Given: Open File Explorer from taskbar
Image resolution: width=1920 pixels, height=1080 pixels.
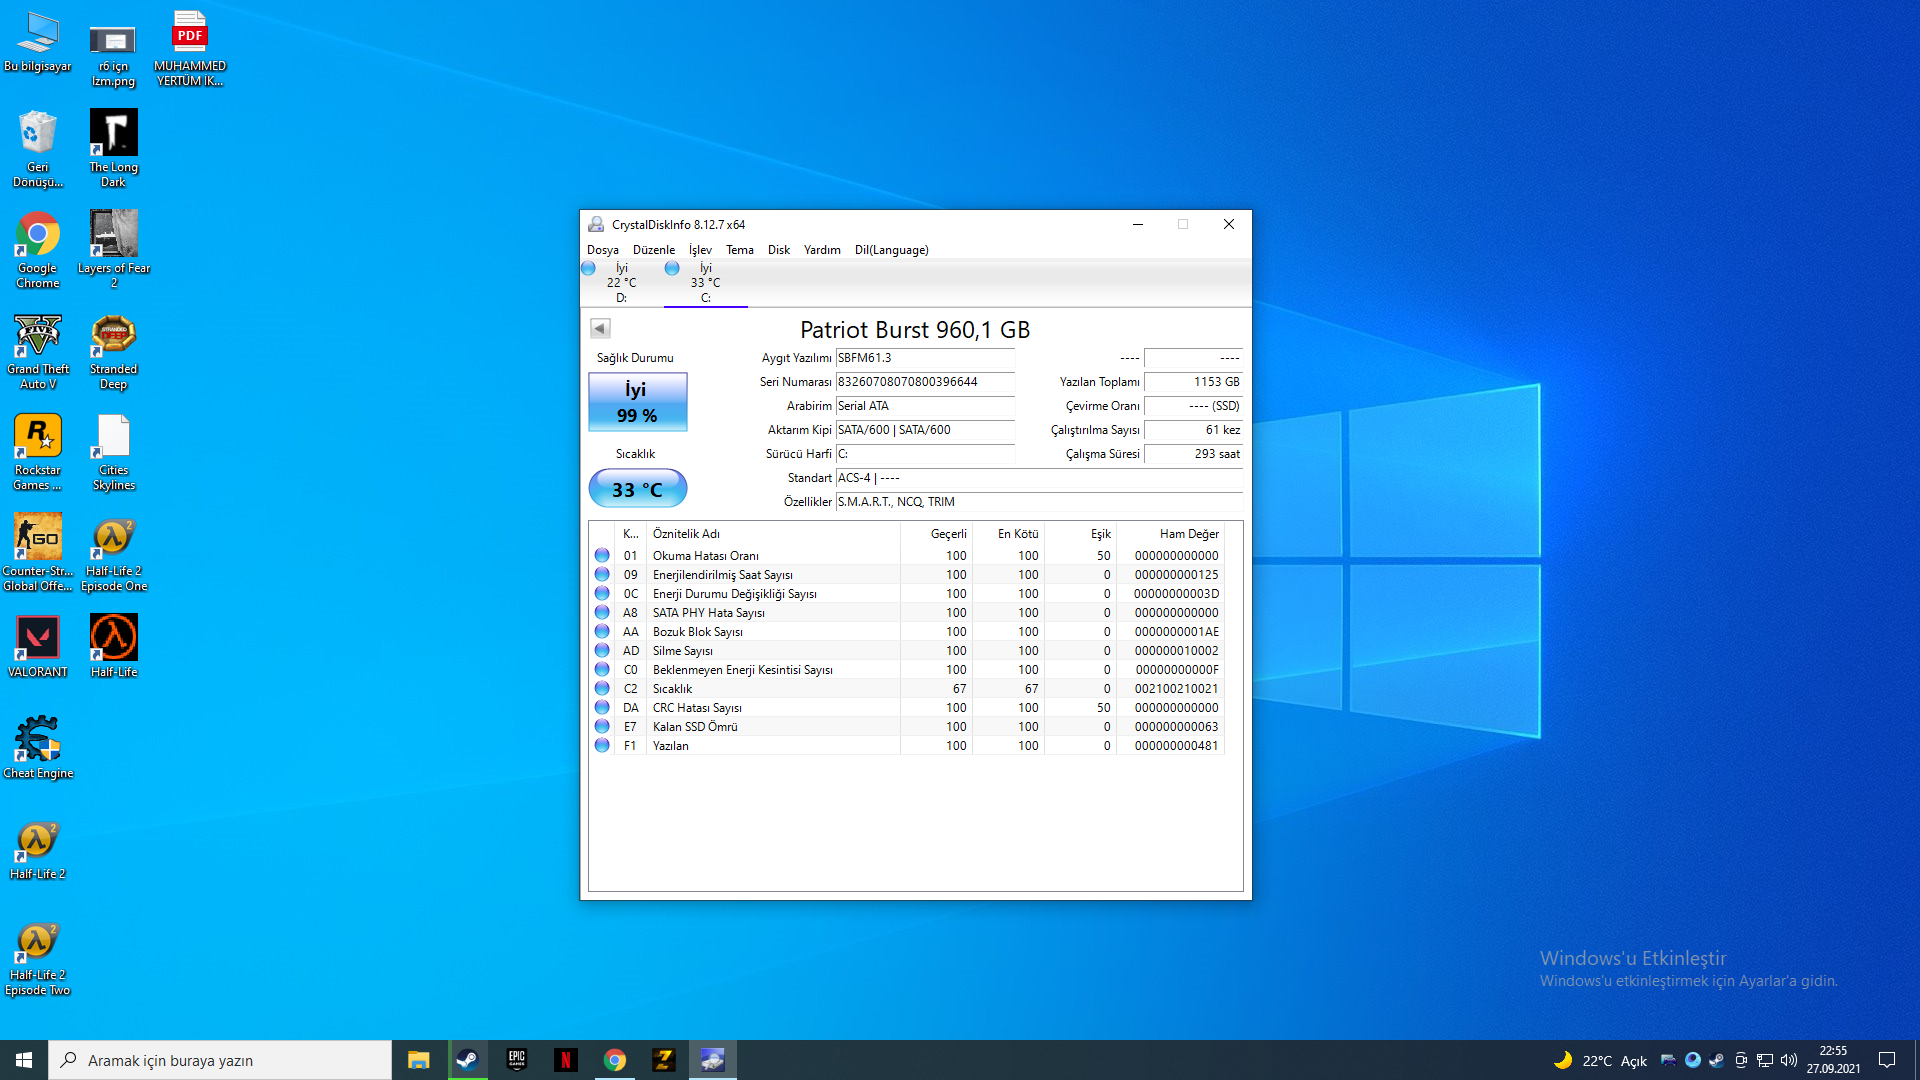Looking at the screenshot, I should (x=418, y=1060).
